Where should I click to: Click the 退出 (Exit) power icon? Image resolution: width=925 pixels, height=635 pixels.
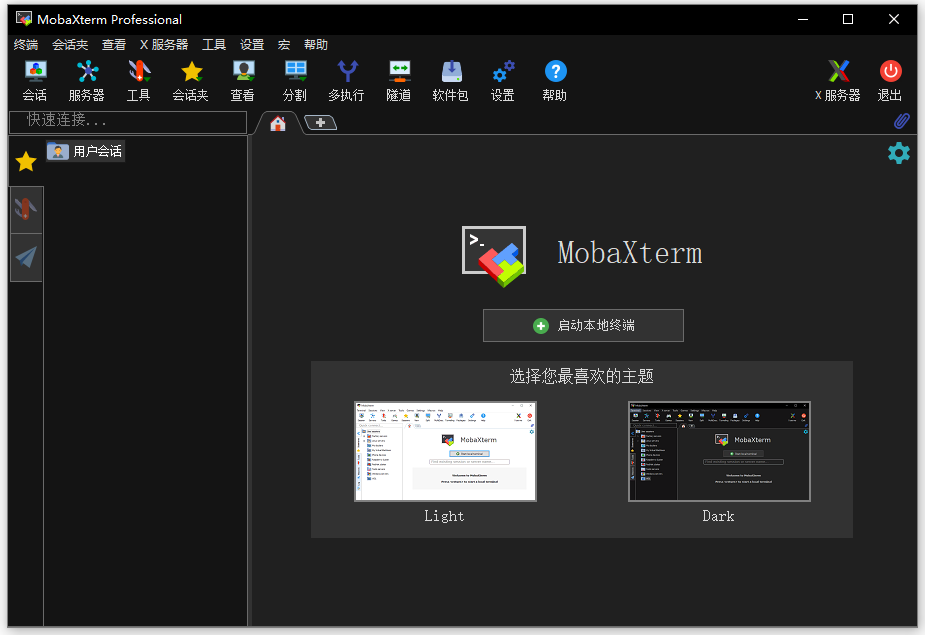890,81
